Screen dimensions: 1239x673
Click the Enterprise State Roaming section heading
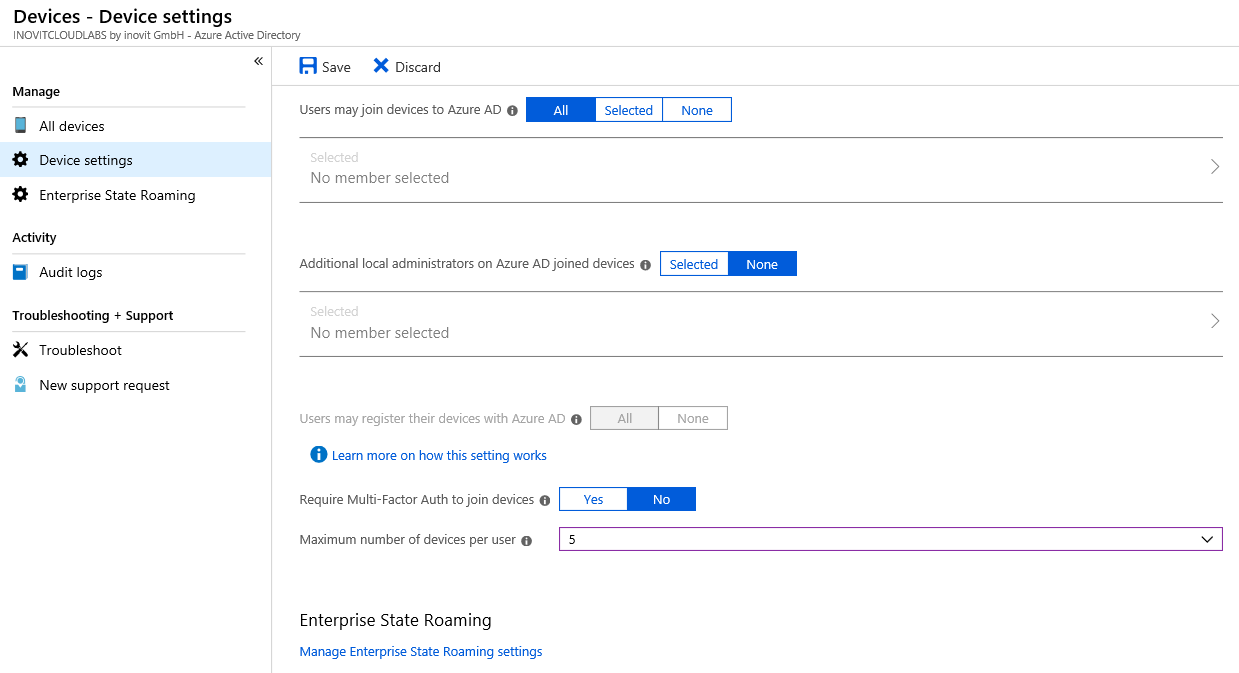396,620
